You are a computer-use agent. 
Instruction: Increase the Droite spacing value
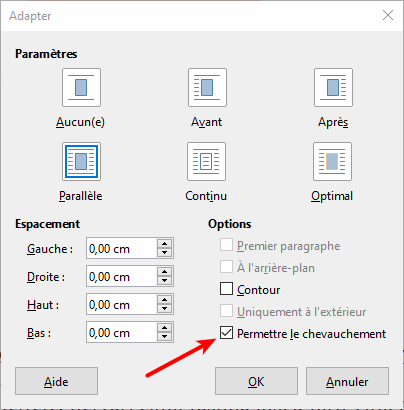[164, 272]
